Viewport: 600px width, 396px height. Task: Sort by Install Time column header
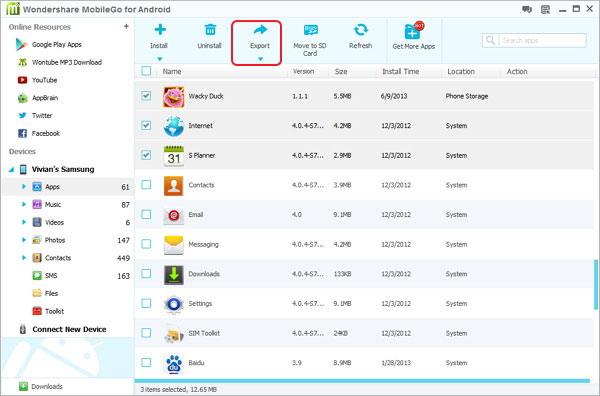point(401,72)
